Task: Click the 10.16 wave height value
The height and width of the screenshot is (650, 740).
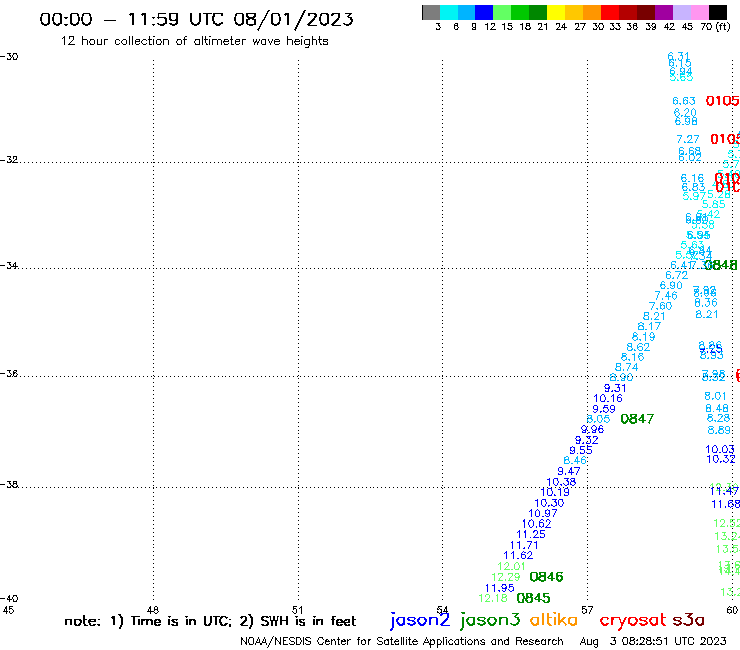Action: 607,398
